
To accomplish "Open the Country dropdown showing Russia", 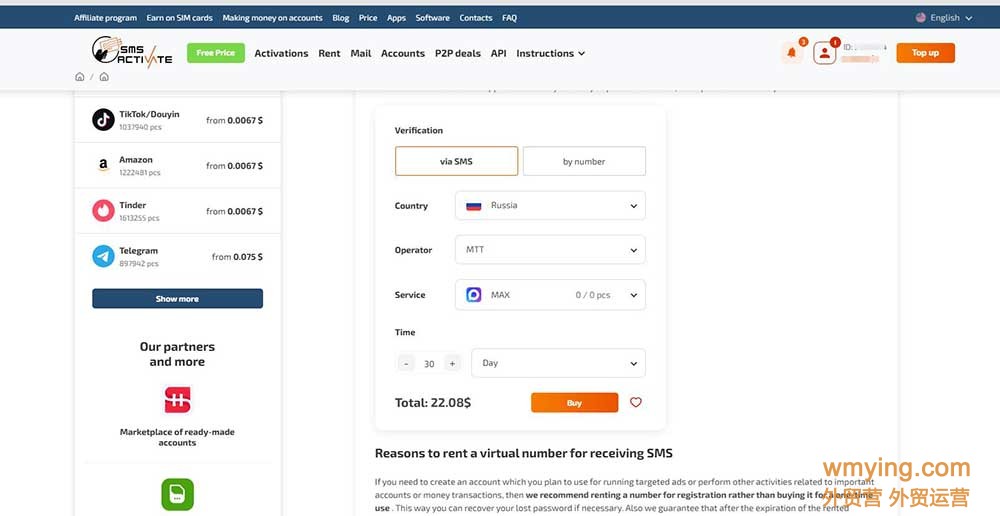I will pos(550,205).
